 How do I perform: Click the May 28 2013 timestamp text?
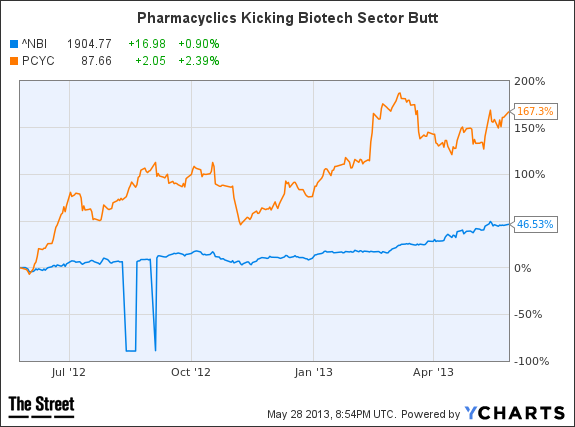pyautogui.click(x=332, y=415)
